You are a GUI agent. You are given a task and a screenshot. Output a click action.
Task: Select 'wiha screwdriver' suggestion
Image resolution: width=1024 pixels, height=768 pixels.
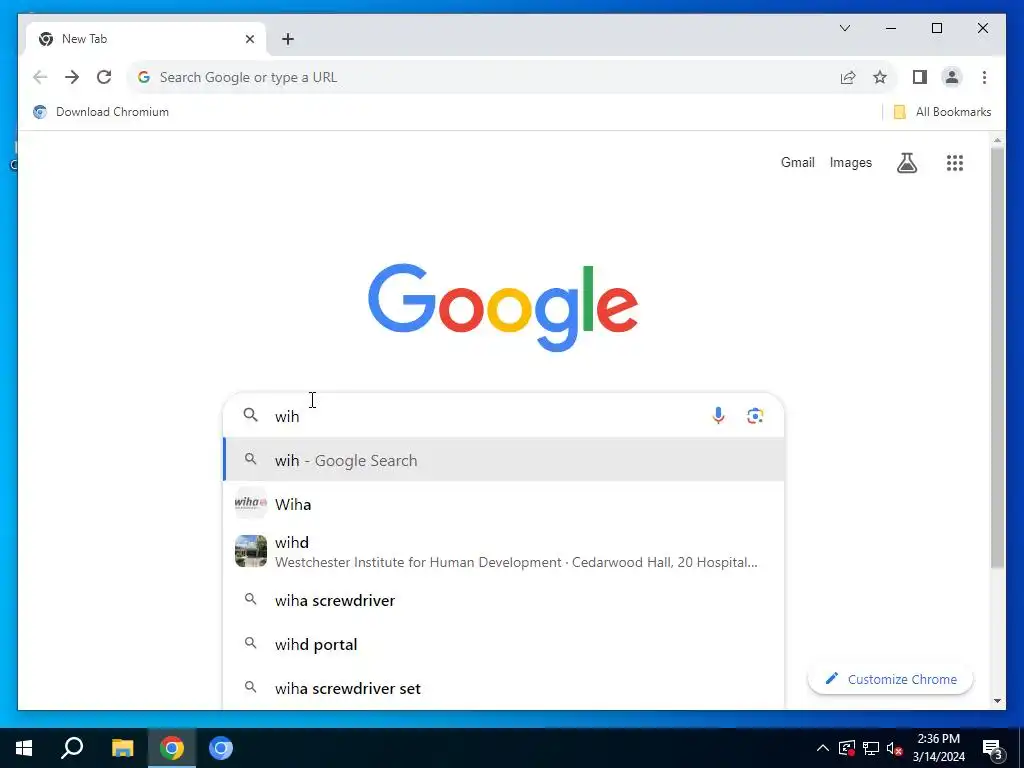click(504, 600)
